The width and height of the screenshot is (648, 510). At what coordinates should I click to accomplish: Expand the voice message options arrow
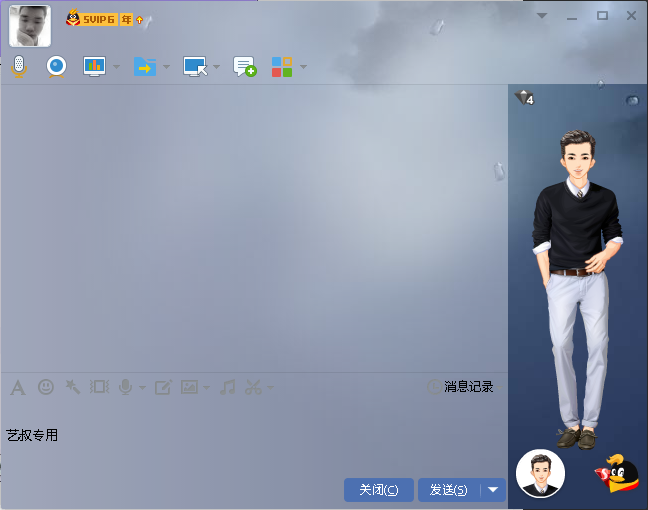click(143, 388)
